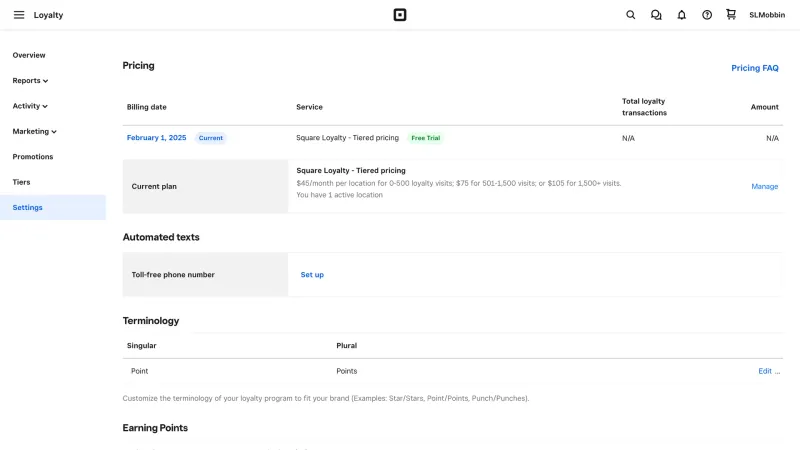This screenshot has width=800, height=450.
Task: Click the Automated texts heading
Action: [x=161, y=237]
